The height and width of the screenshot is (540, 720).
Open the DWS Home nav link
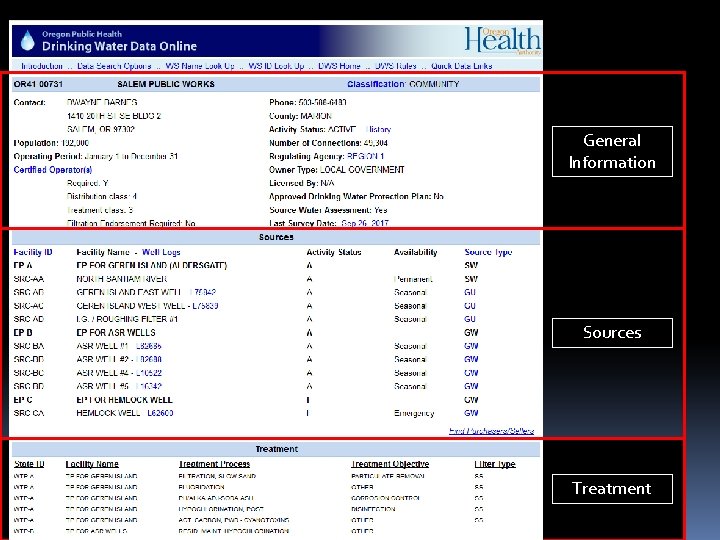339,66
